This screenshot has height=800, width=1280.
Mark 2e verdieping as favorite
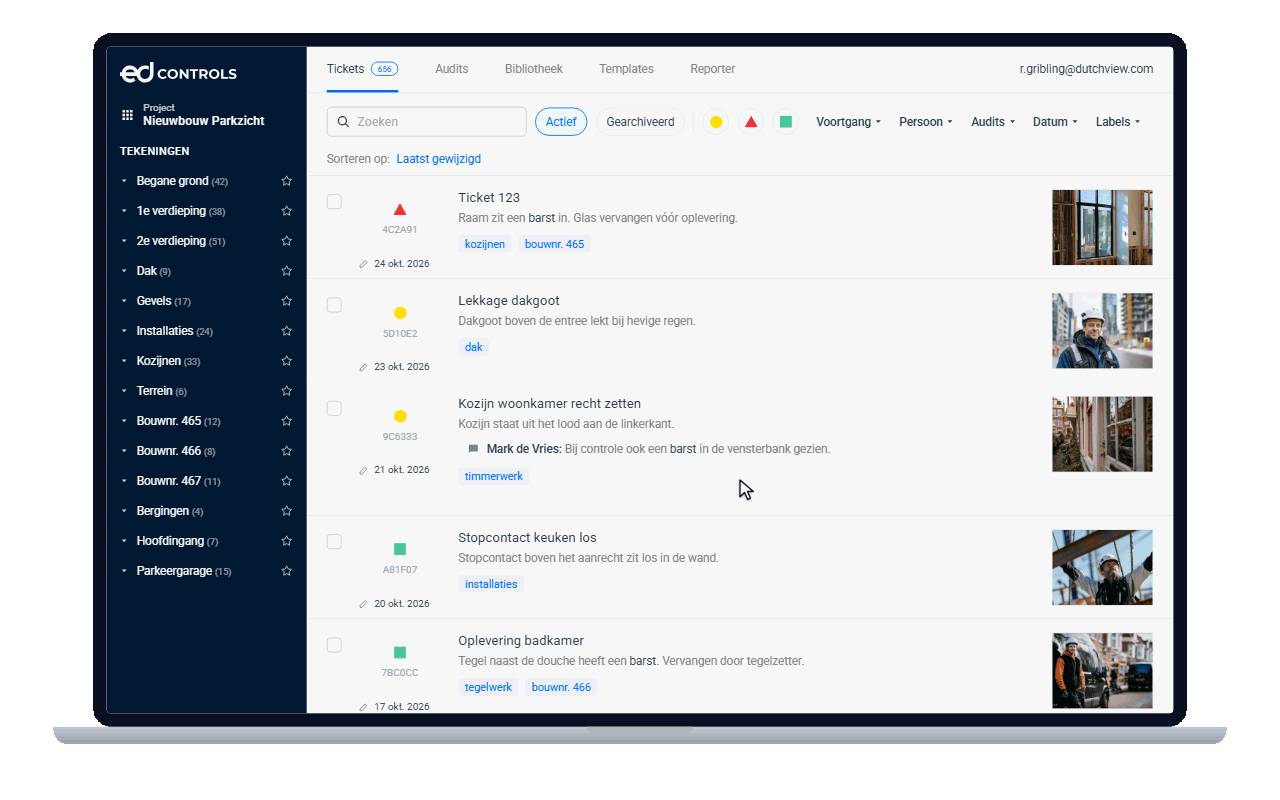[x=287, y=241]
